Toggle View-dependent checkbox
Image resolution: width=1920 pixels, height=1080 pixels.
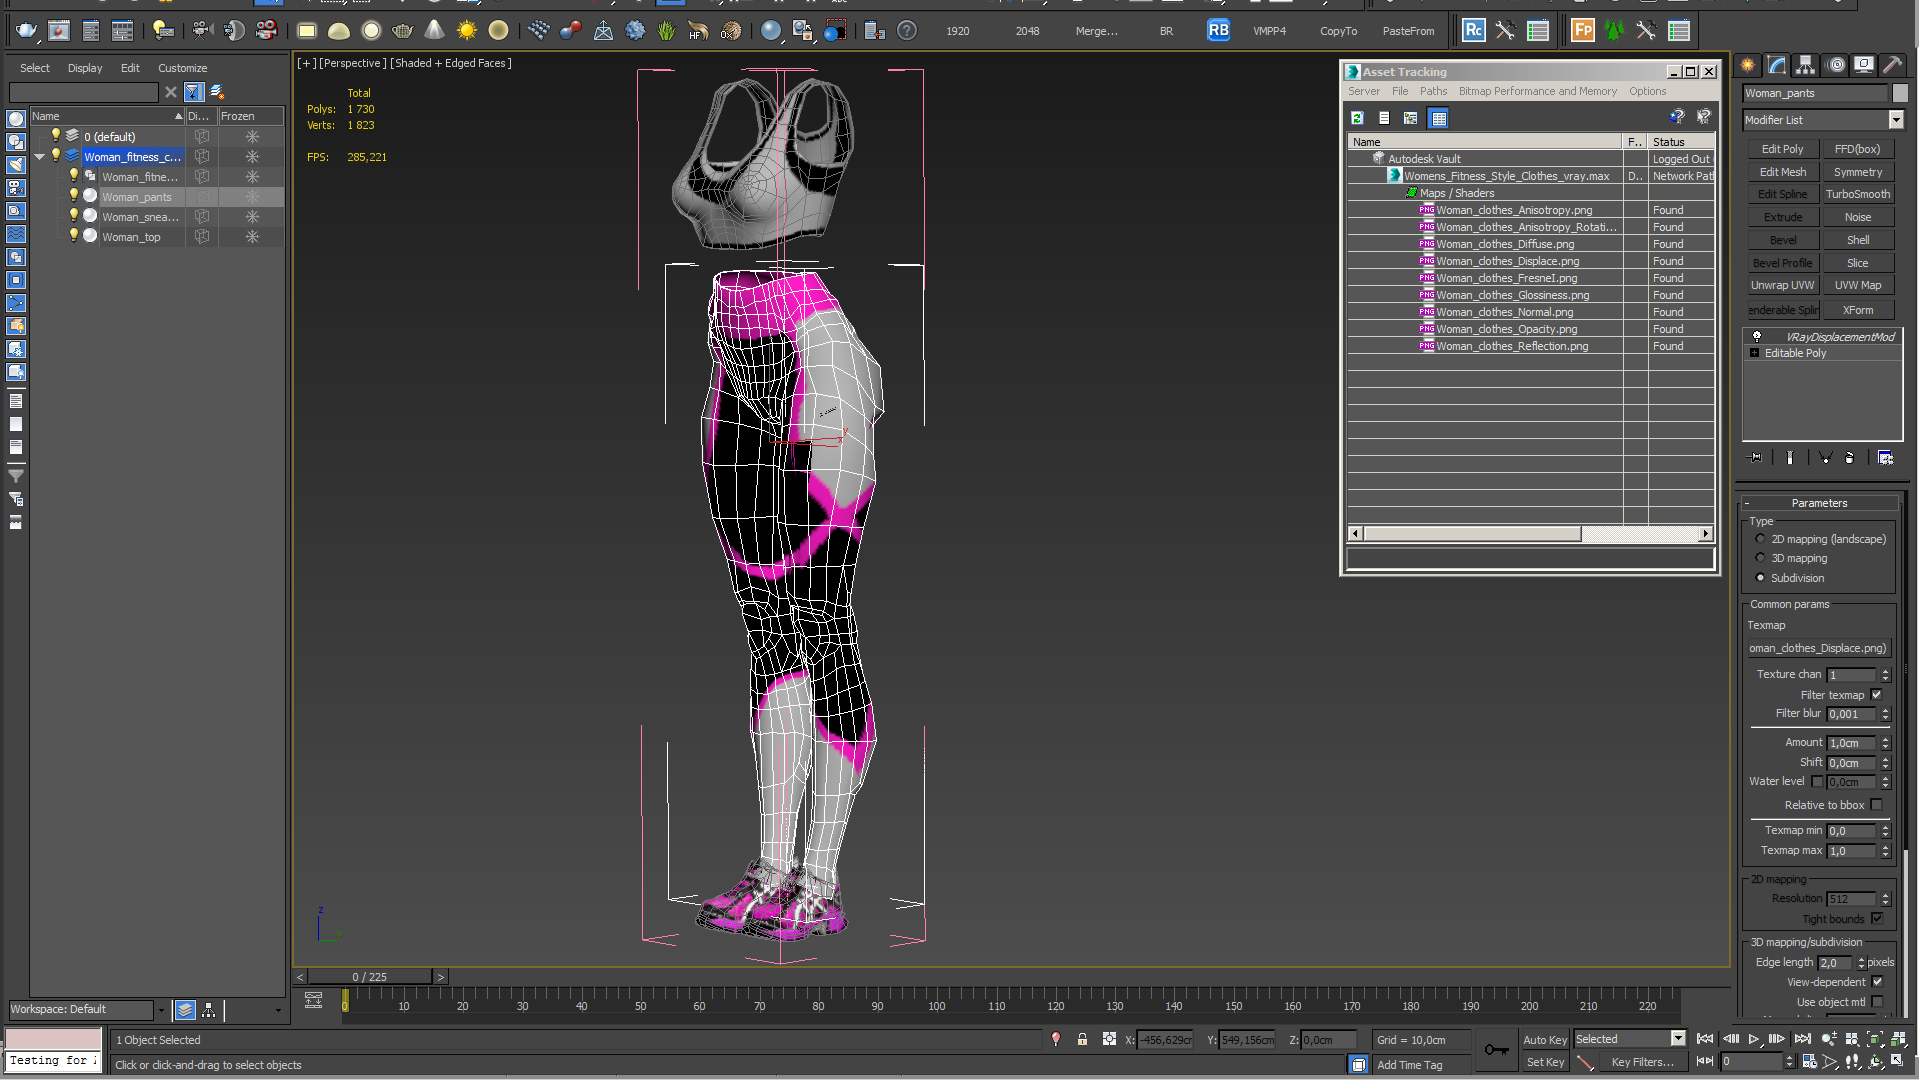[1876, 982]
